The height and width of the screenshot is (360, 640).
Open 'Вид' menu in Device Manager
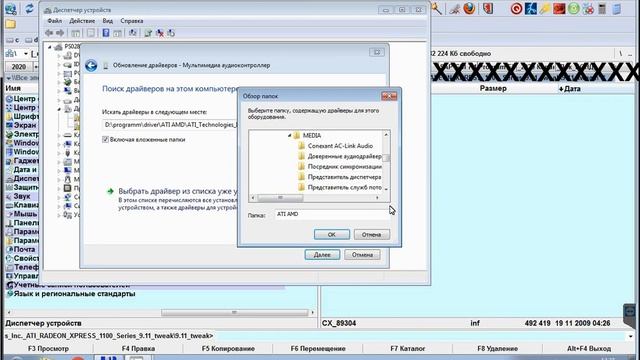(x=108, y=21)
